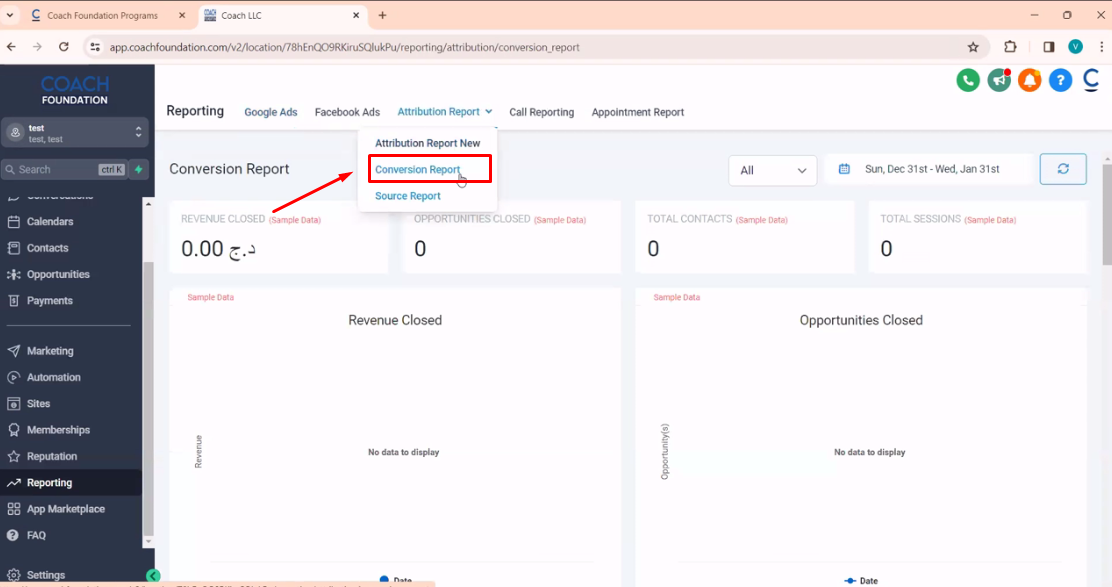This screenshot has width=1112, height=587.
Task: Click the FAQ question icon
Action: click(x=13, y=535)
